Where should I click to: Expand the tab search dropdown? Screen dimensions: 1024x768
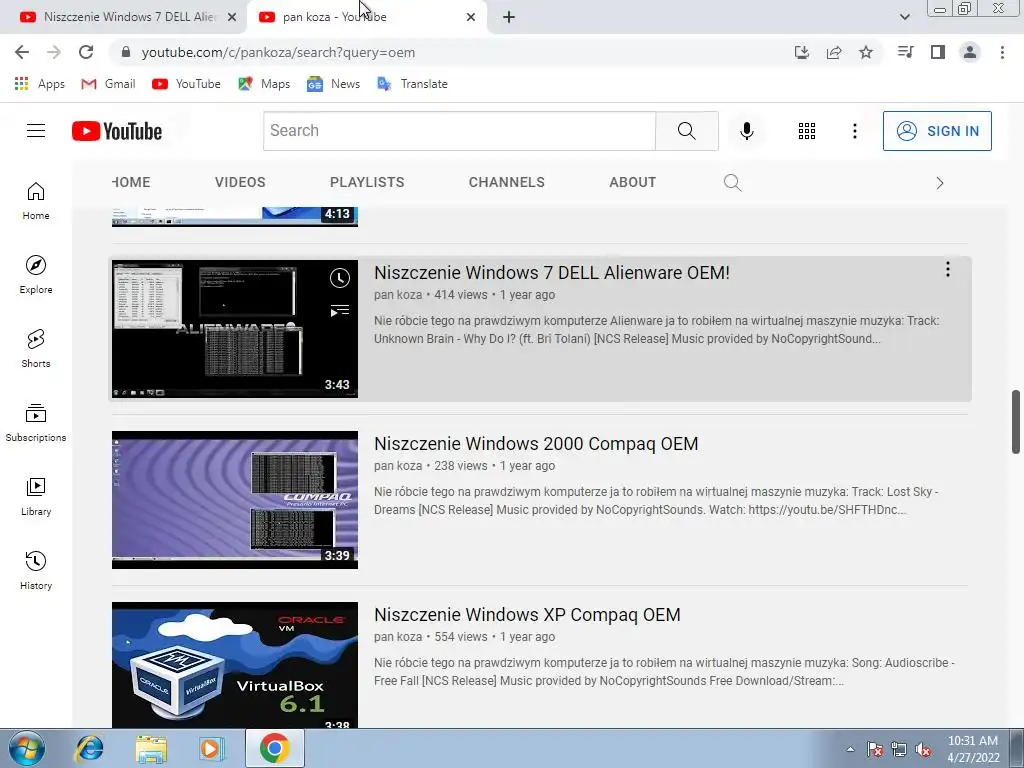(x=904, y=17)
